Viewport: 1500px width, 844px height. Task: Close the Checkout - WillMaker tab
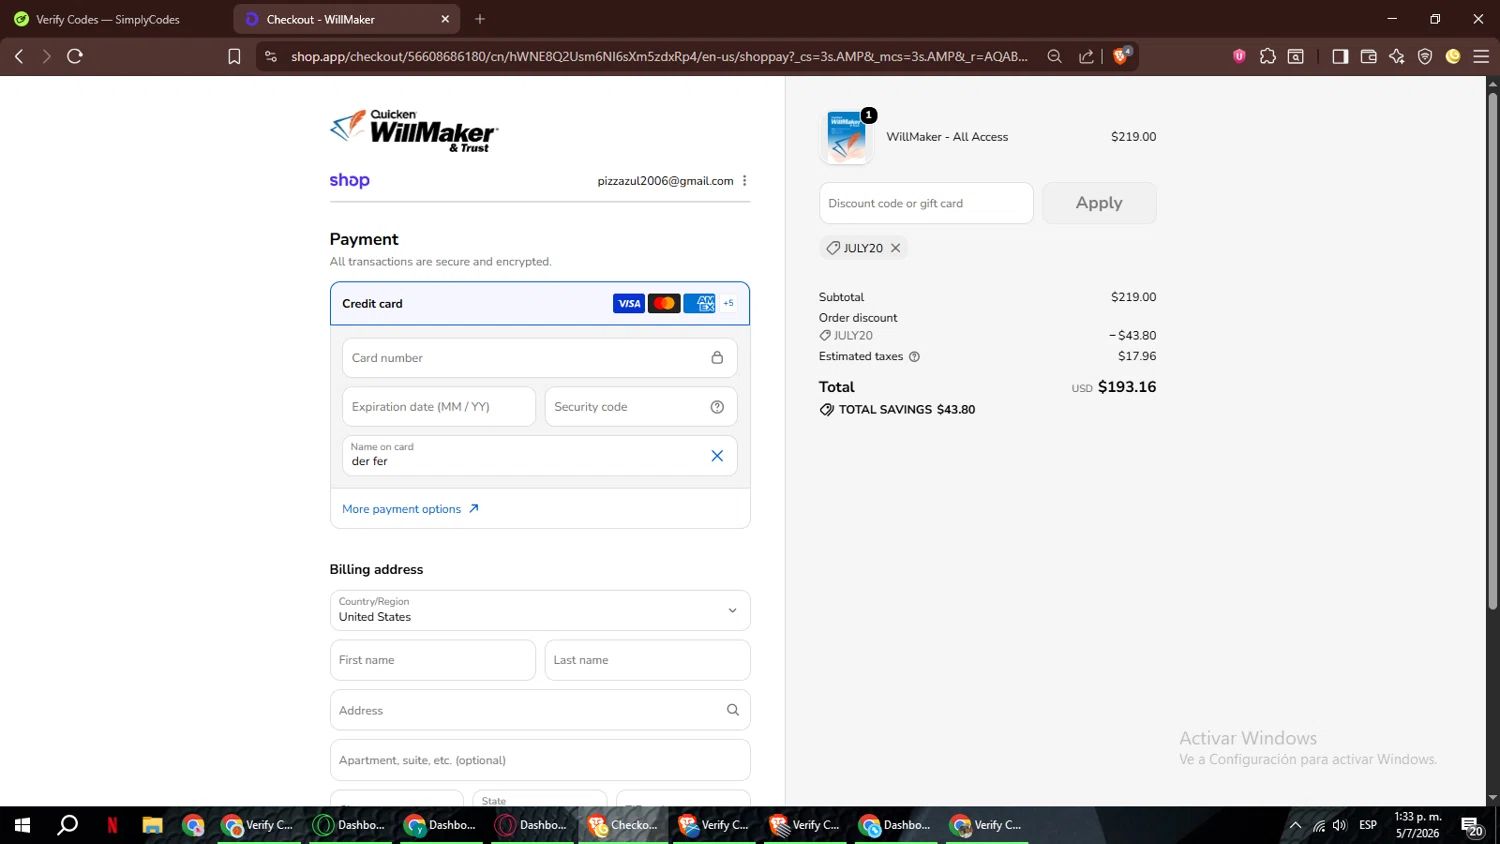click(x=445, y=19)
